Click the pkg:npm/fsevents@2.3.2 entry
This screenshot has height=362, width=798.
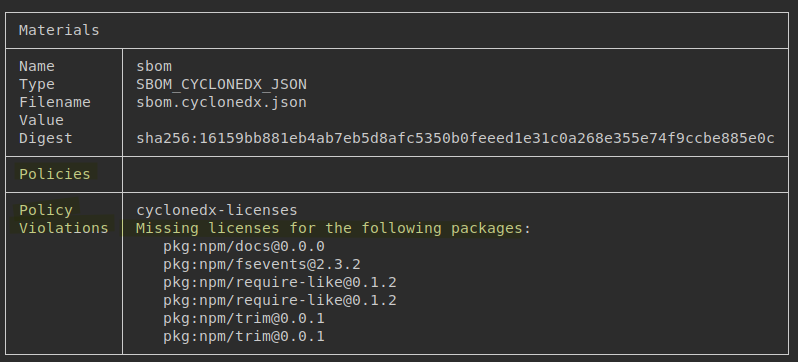point(262,264)
